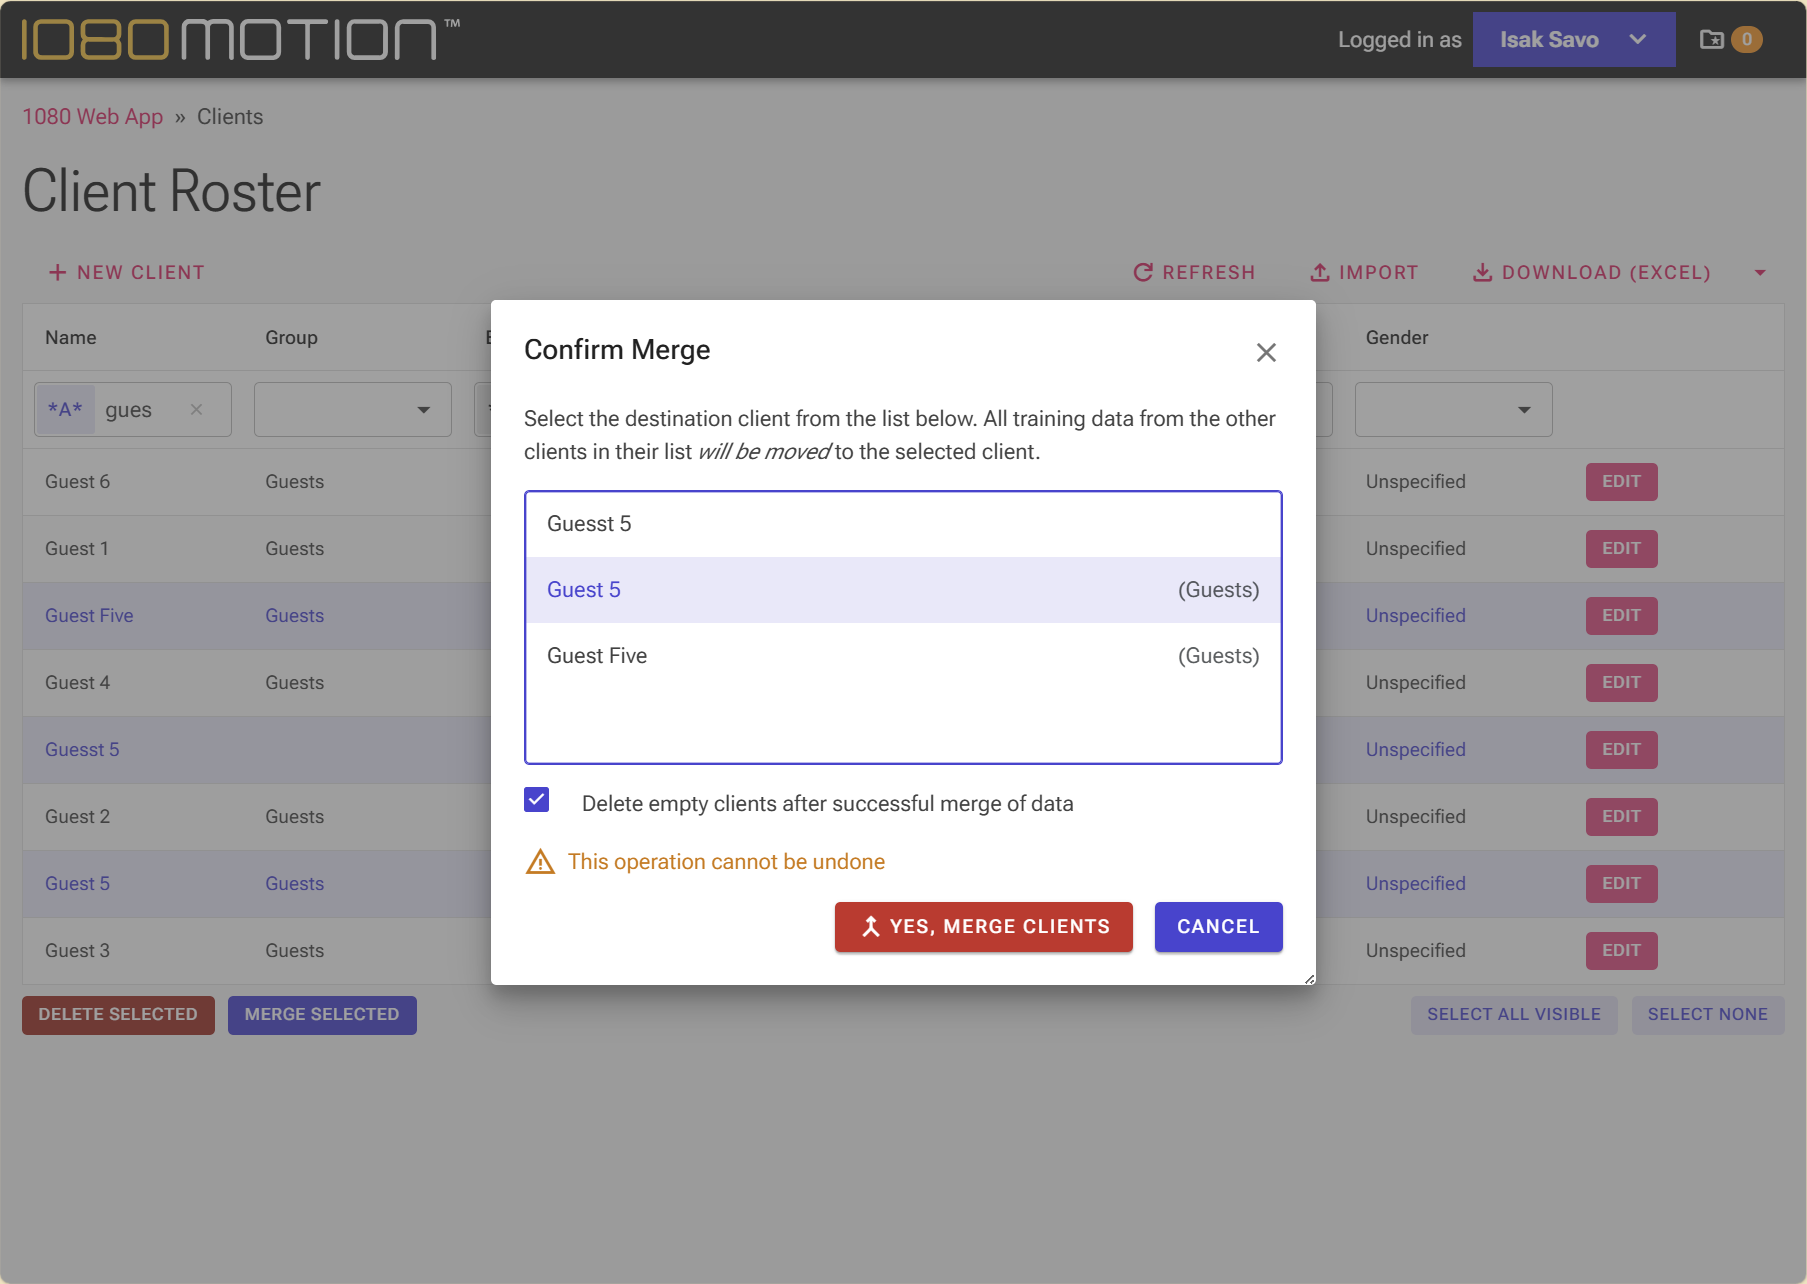The image size is (1807, 1284).
Task: Edit the Guest 4 row
Action: click(x=1621, y=683)
